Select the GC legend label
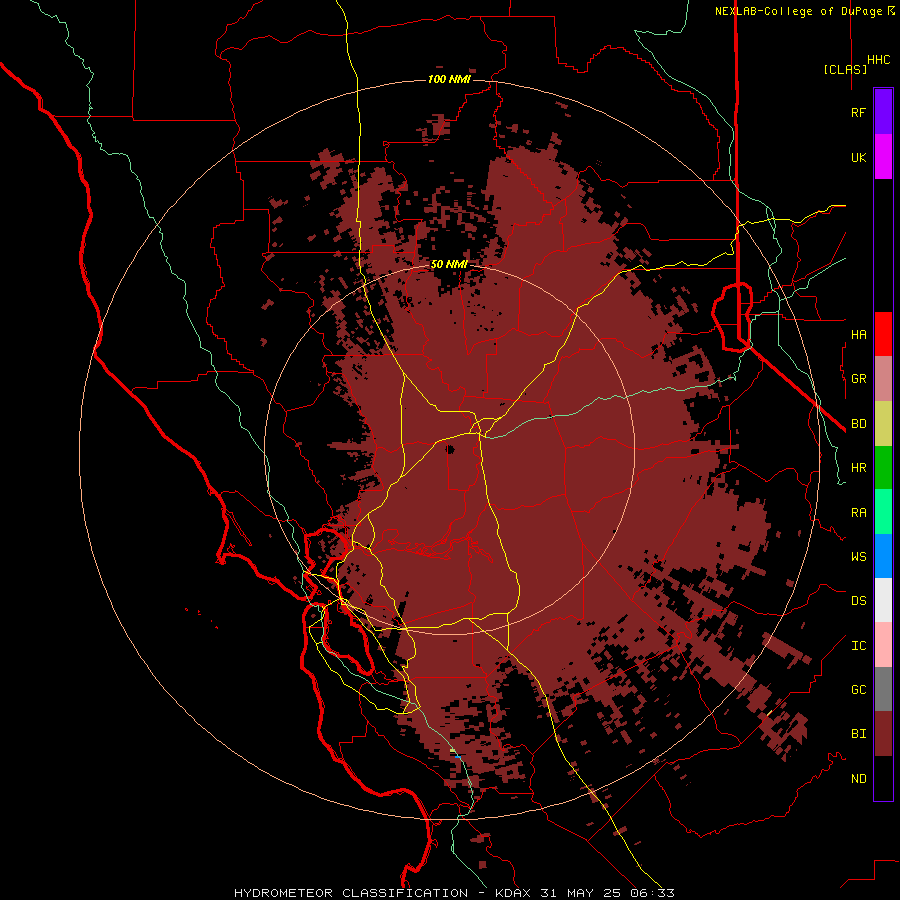The height and width of the screenshot is (900, 900). coord(858,689)
